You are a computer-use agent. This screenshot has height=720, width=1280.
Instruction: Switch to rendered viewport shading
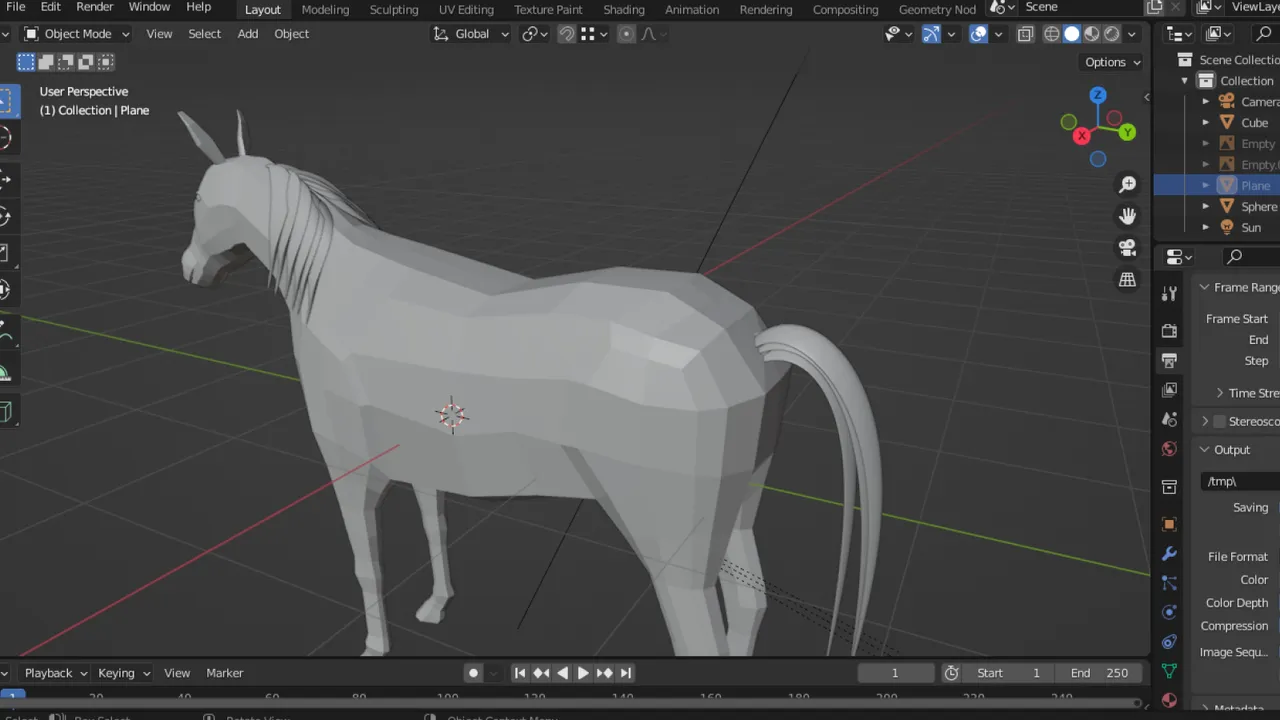pos(1111,34)
